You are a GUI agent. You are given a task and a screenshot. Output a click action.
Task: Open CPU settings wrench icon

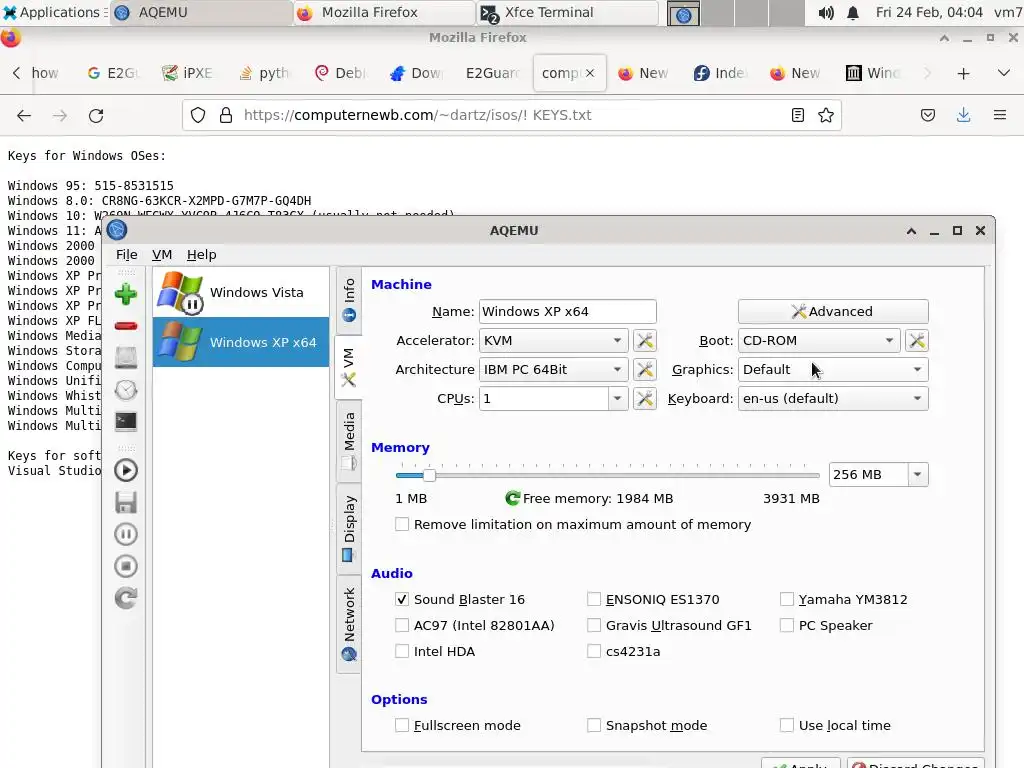tap(645, 398)
